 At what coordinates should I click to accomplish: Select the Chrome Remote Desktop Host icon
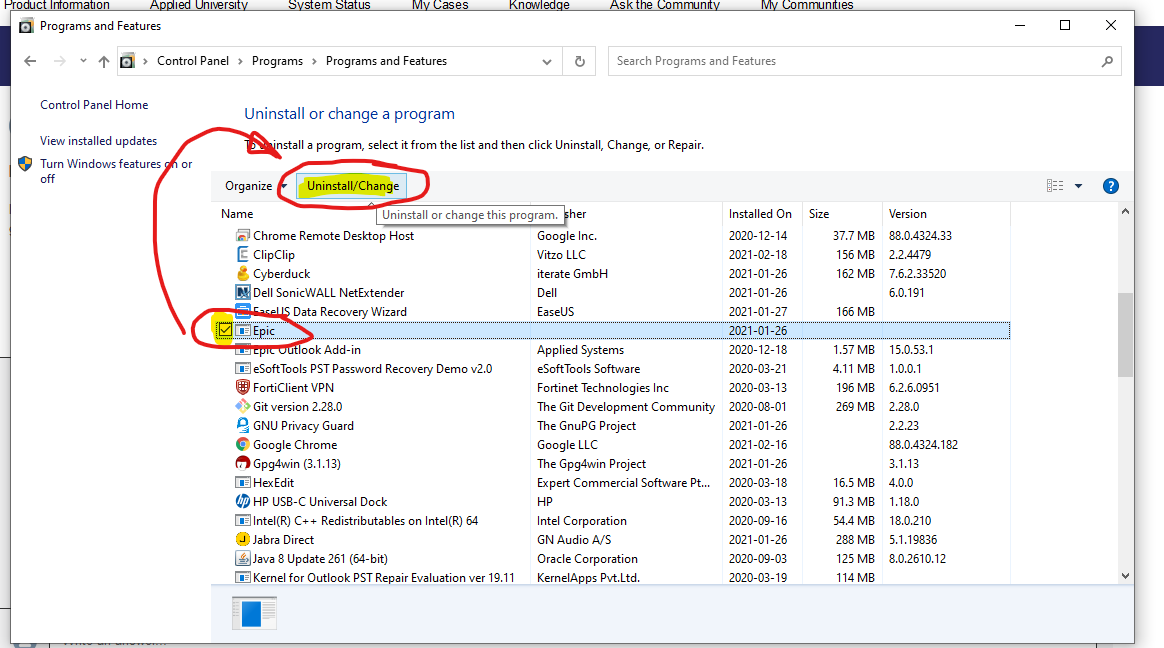pos(243,235)
